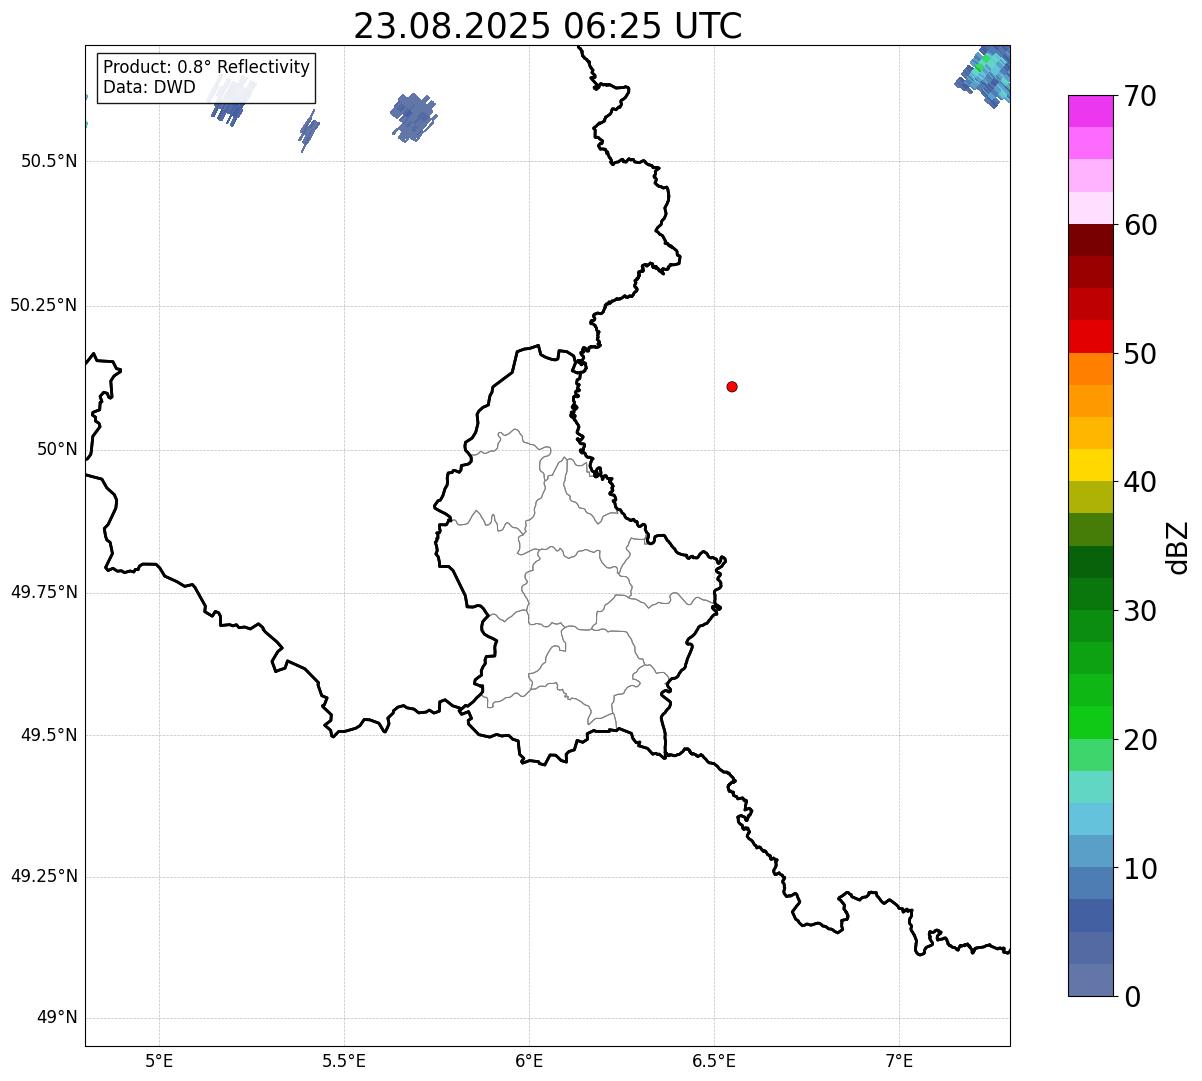Viewport: 1202px width, 1081px height.
Task: Select the dark maroon color band below 60
Action: pyautogui.click(x=1090, y=240)
